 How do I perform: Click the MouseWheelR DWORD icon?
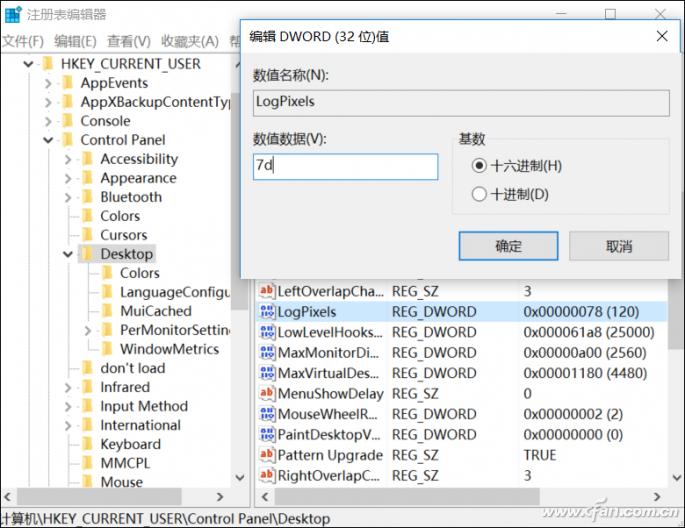(267, 414)
